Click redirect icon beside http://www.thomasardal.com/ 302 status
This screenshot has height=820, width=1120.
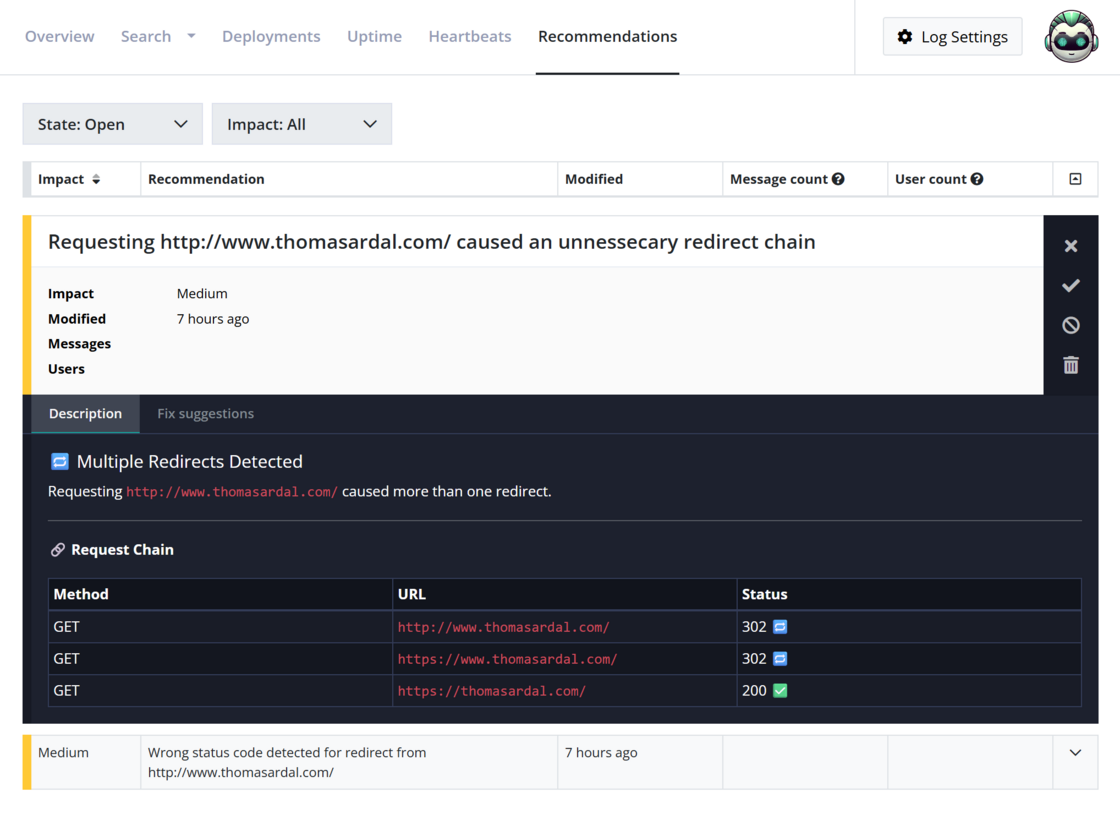point(780,627)
